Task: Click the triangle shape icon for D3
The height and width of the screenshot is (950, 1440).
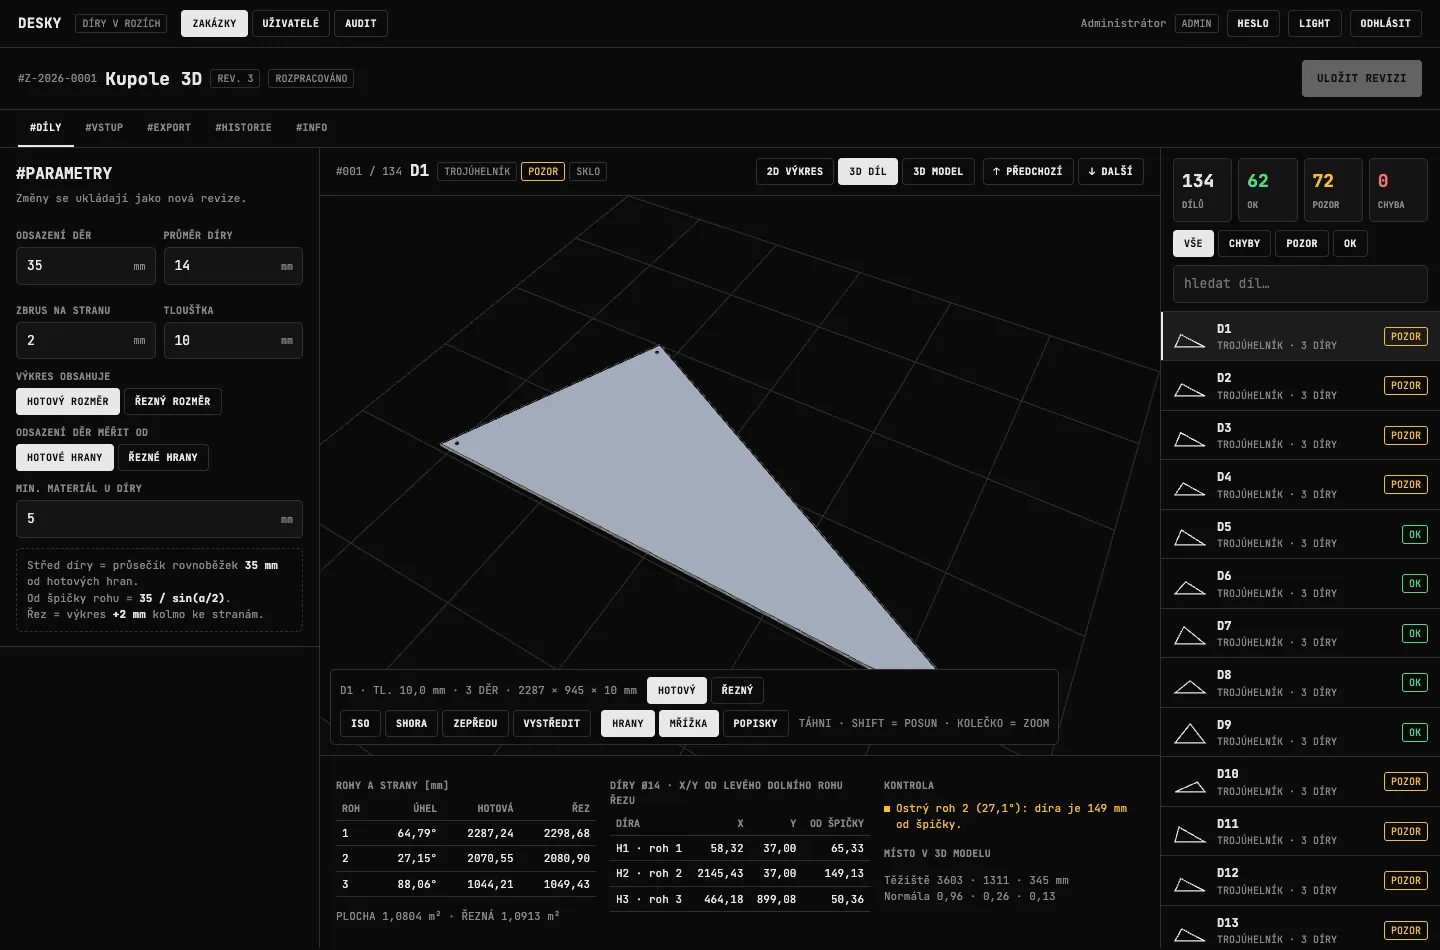Action: pyautogui.click(x=1189, y=439)
